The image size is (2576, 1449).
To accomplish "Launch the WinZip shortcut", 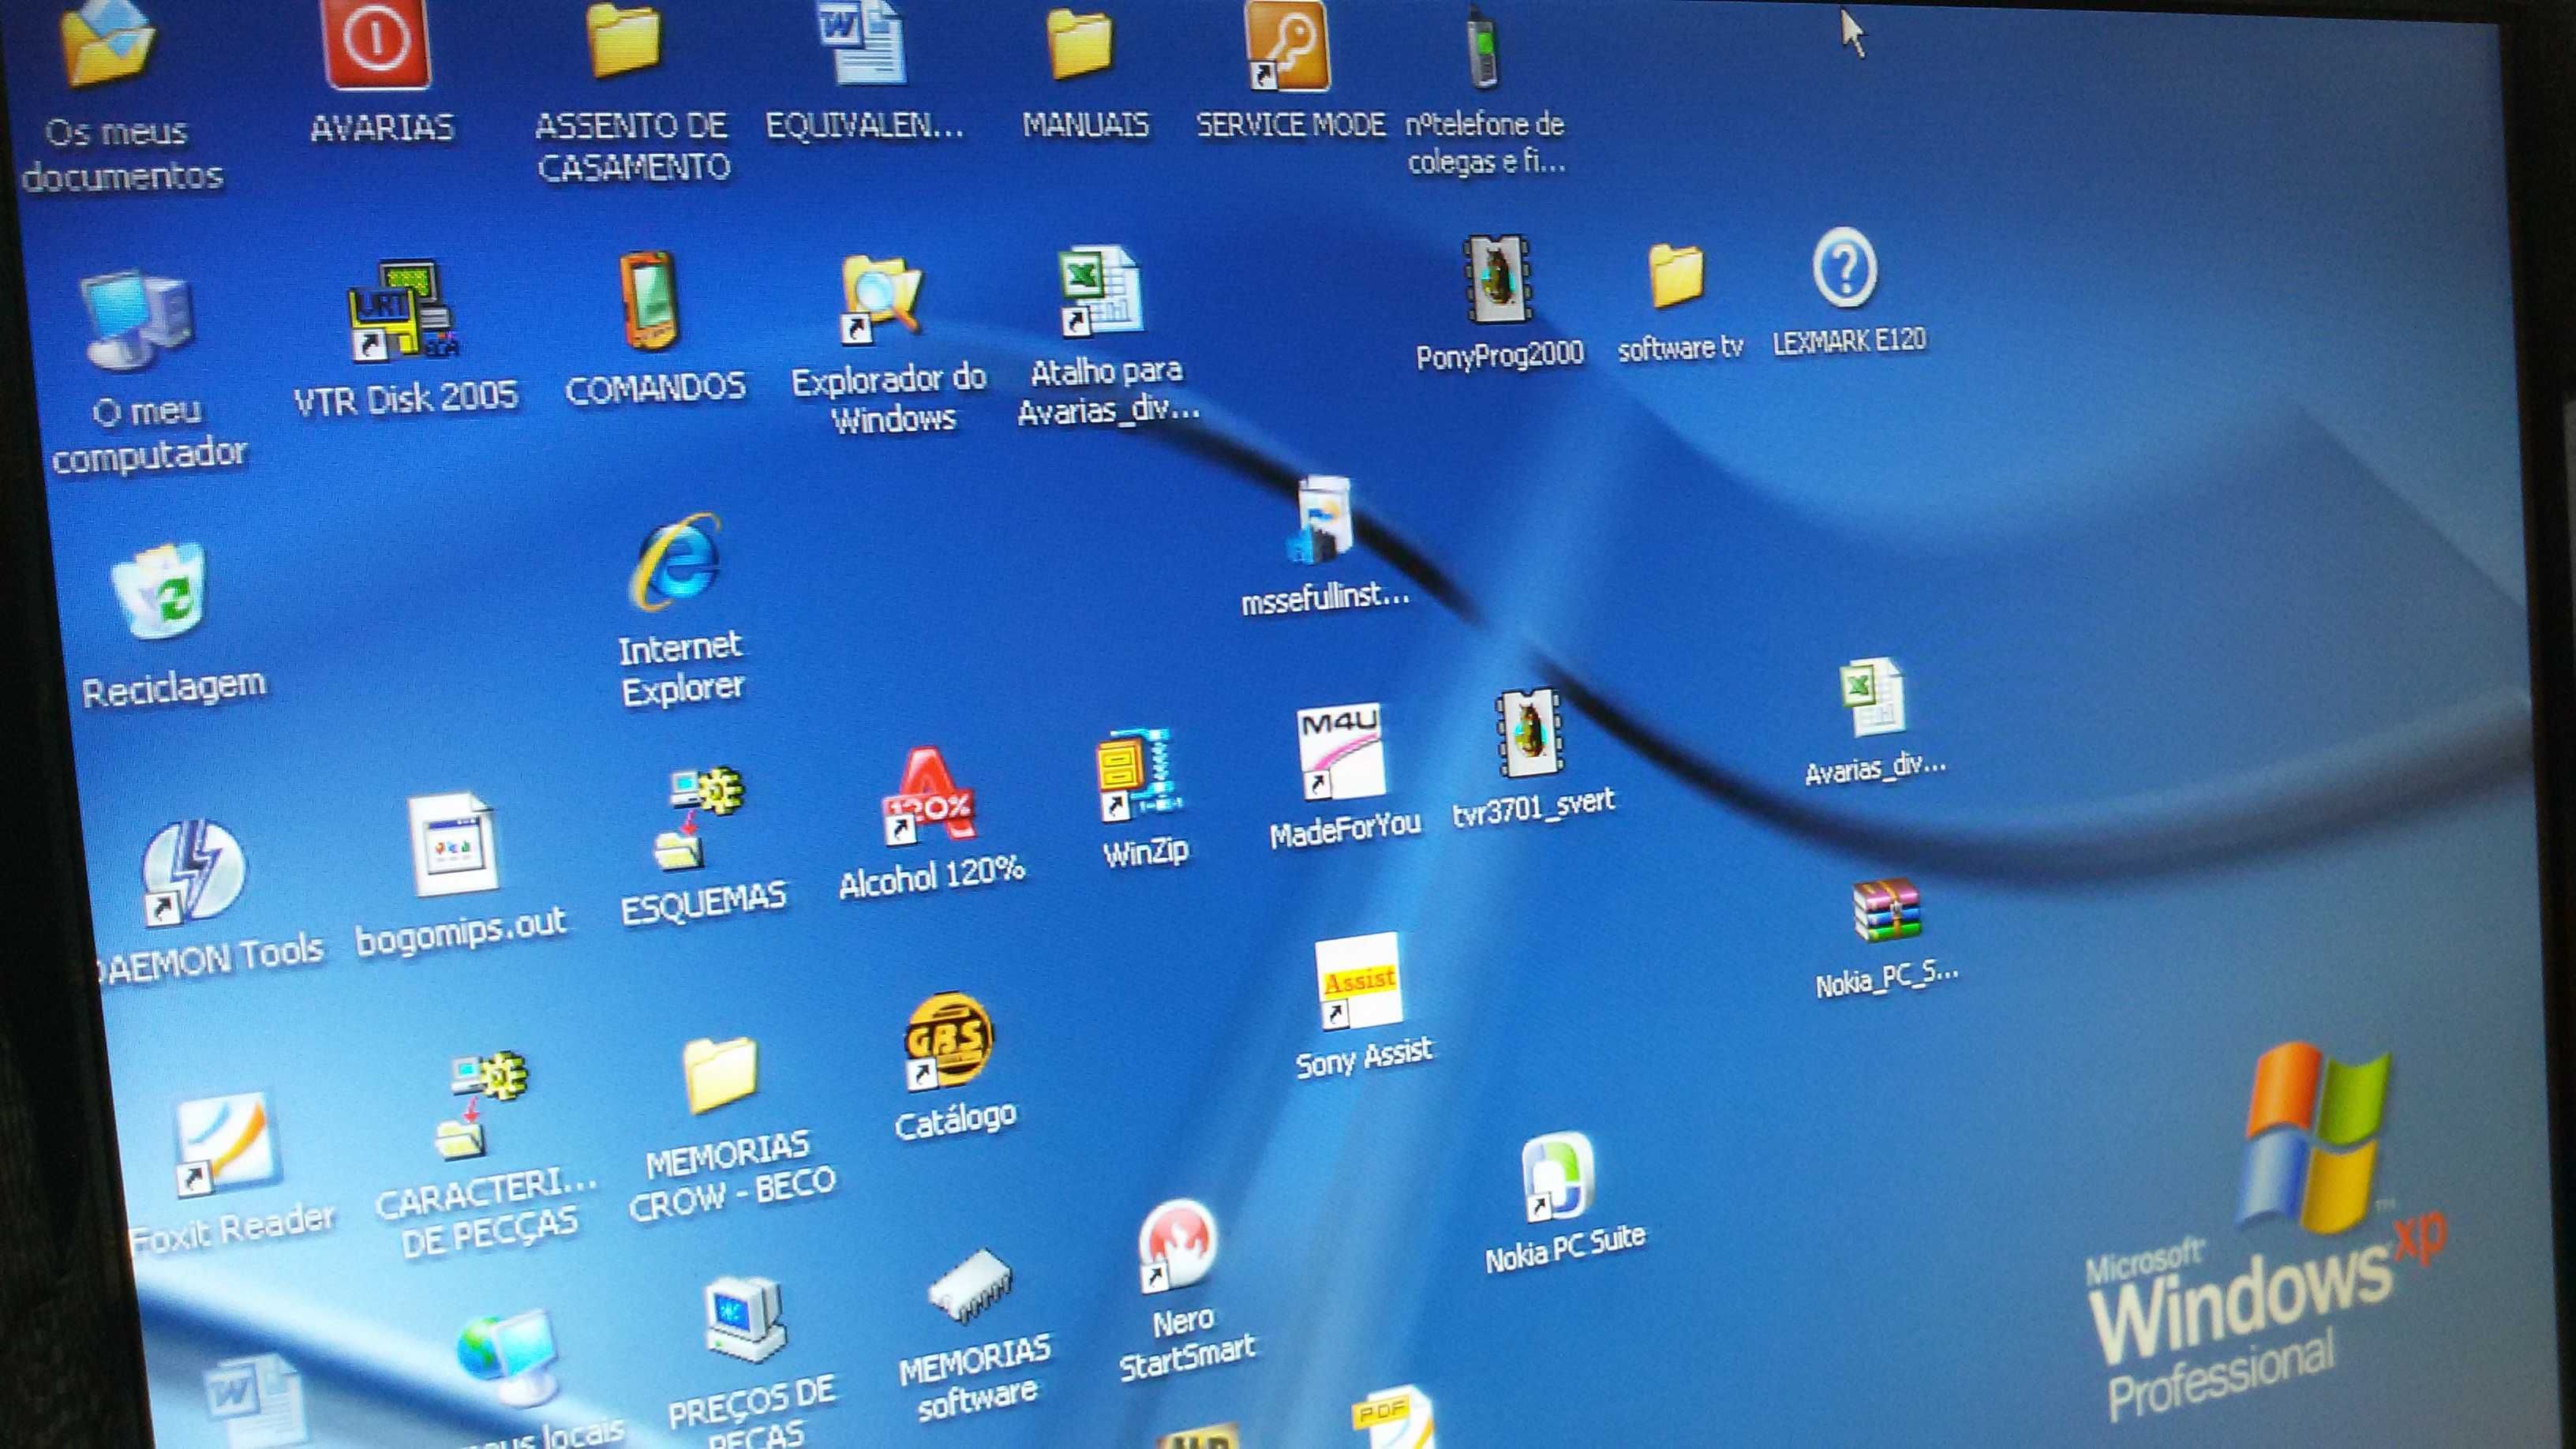I will pos(1140,776).
